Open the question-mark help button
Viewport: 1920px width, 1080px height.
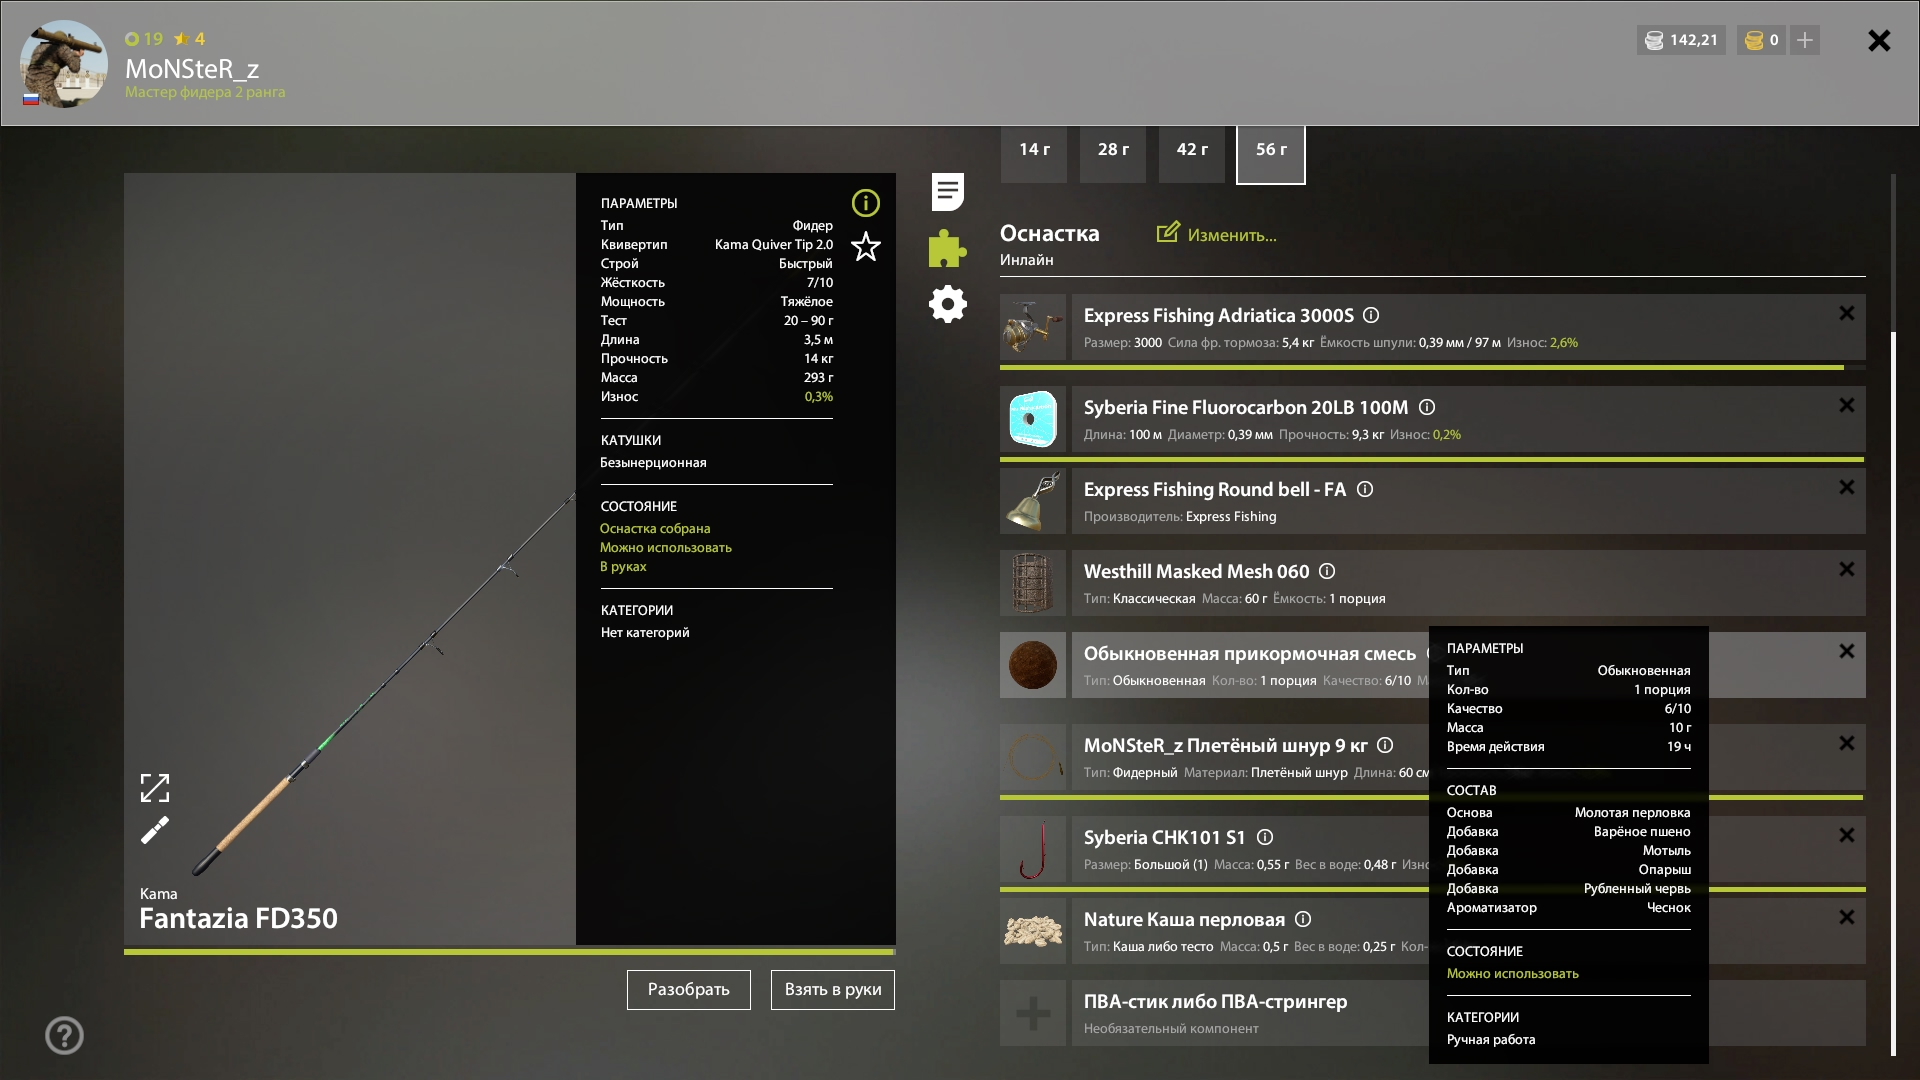coord(64,1035)
